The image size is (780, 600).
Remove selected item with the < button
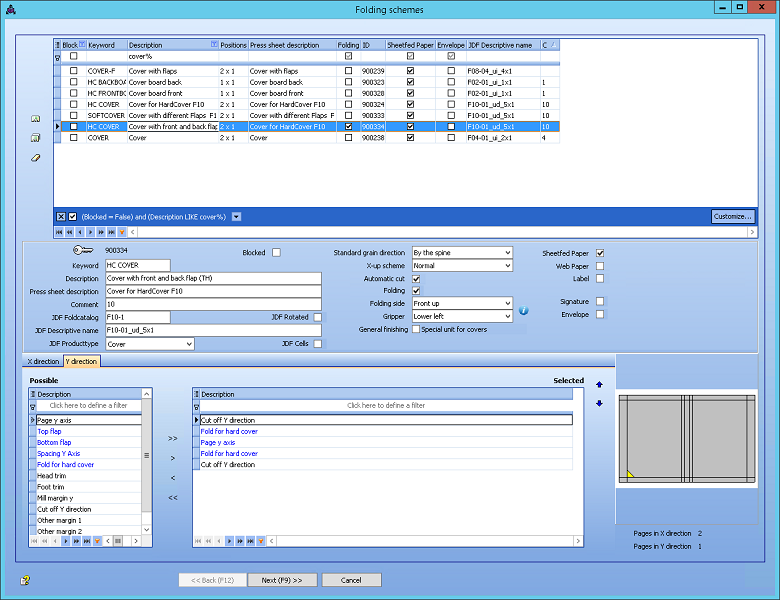click(173, 478)
